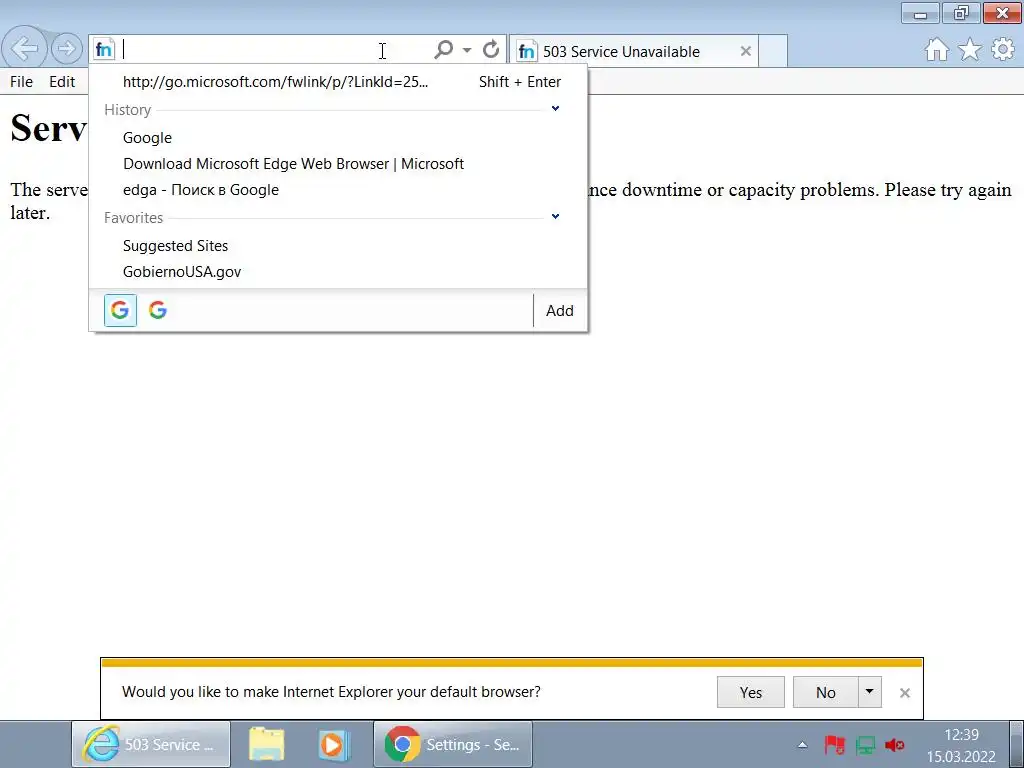Click the muted volume tray icon
Image resolution: width=1024 pixels, height=768 pixels.
coord(895,744)
